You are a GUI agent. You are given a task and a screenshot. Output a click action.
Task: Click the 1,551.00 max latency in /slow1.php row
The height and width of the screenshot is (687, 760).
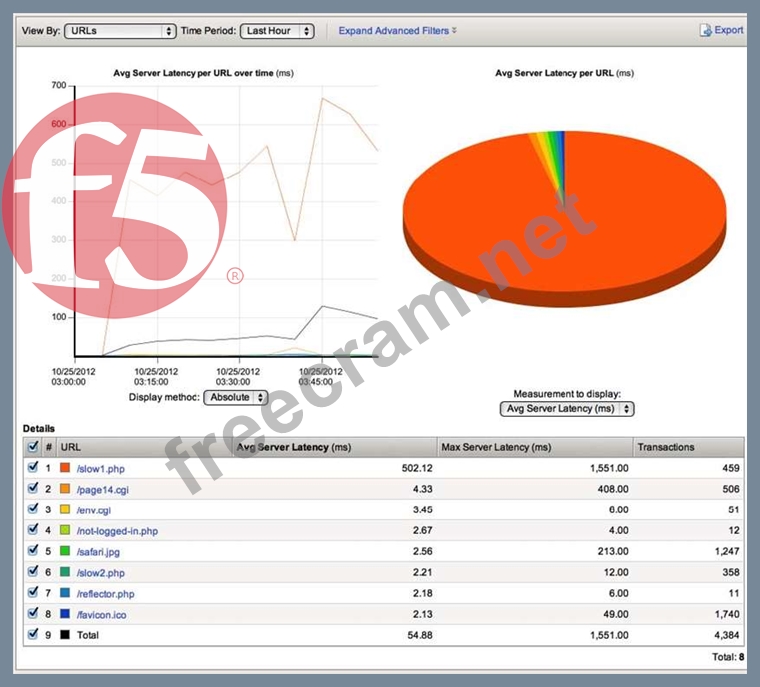(x=609, y=468)
